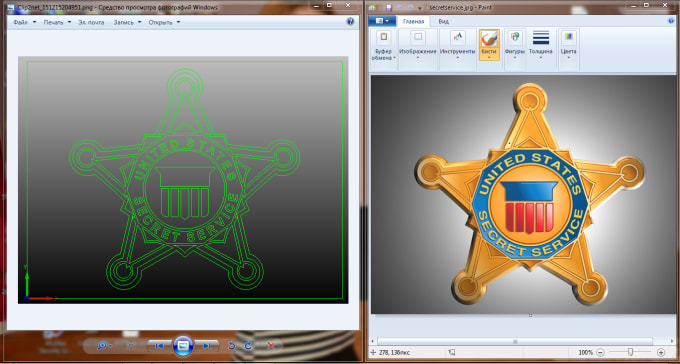Click Undo in Paint quick access toolbar
The image size is (680, 364).
tap(399, 7)
